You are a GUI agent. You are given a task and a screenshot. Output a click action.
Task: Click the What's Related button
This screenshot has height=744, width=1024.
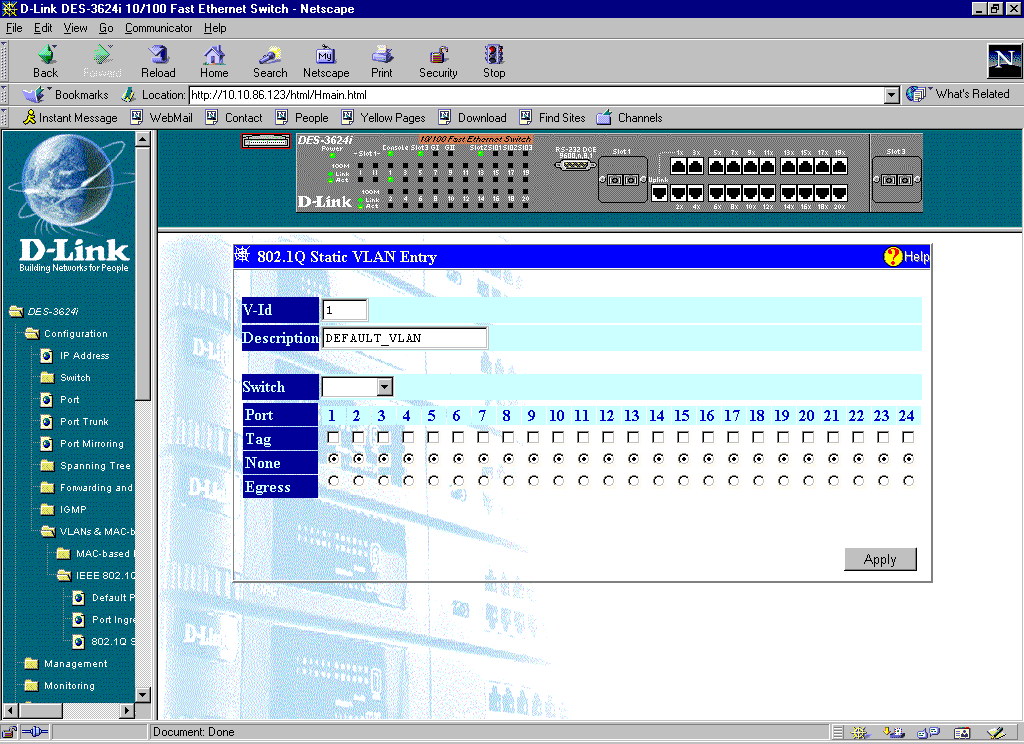tap(959, 94)
